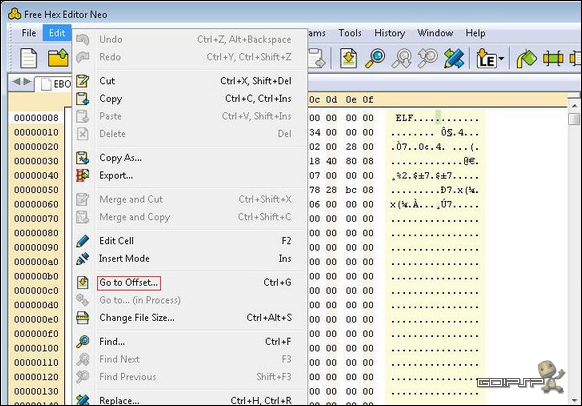
Task: Choose Go to... (in Process) entry
Action: [189, 300]
